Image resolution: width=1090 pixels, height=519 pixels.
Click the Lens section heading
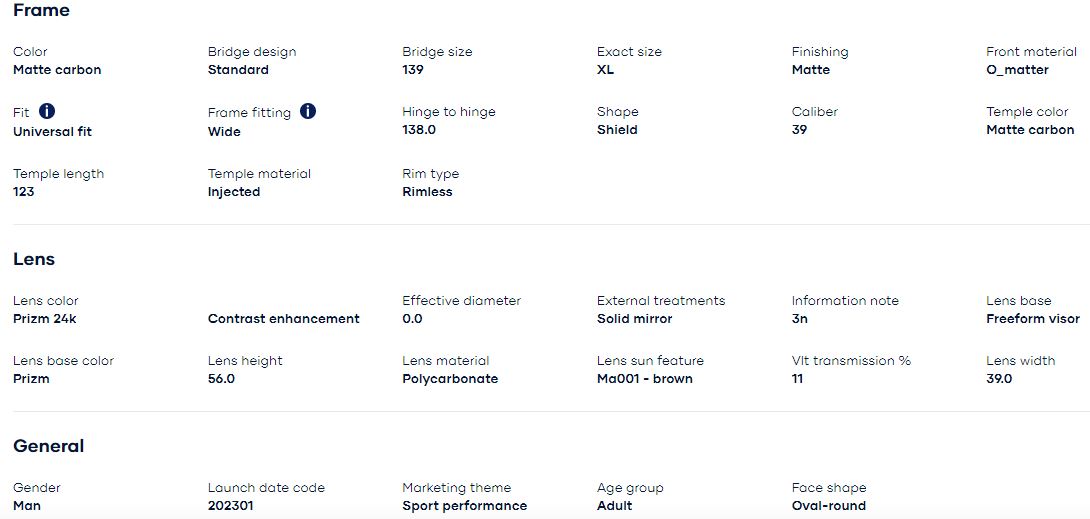[34, 259]
